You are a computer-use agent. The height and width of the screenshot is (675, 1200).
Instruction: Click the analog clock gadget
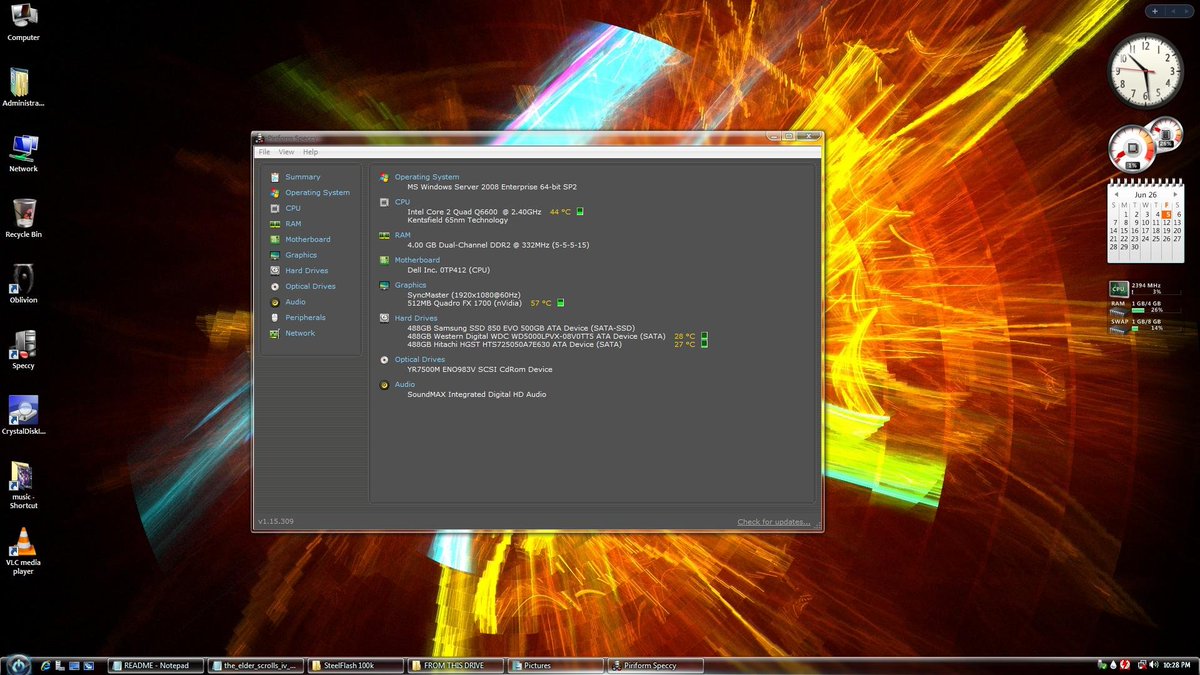click(x=1145, y=70)
